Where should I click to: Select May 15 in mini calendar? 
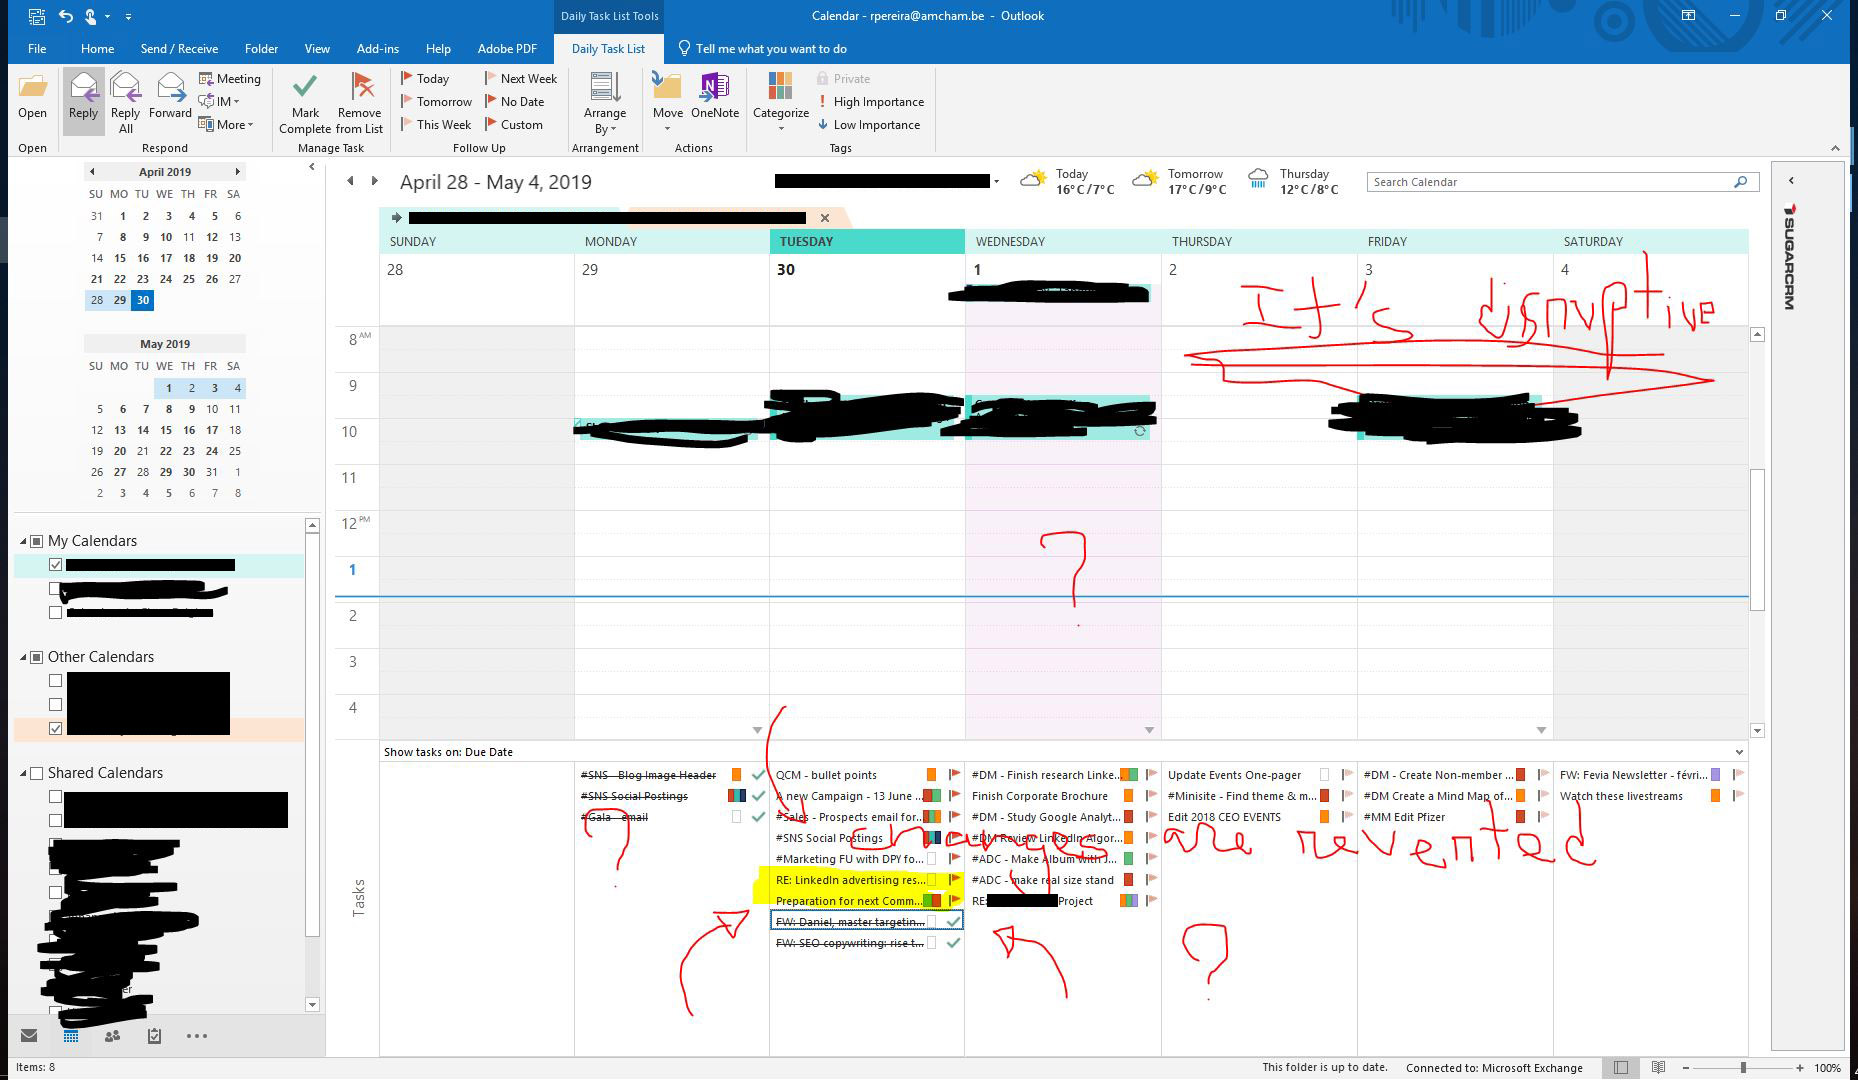[165, 430]
